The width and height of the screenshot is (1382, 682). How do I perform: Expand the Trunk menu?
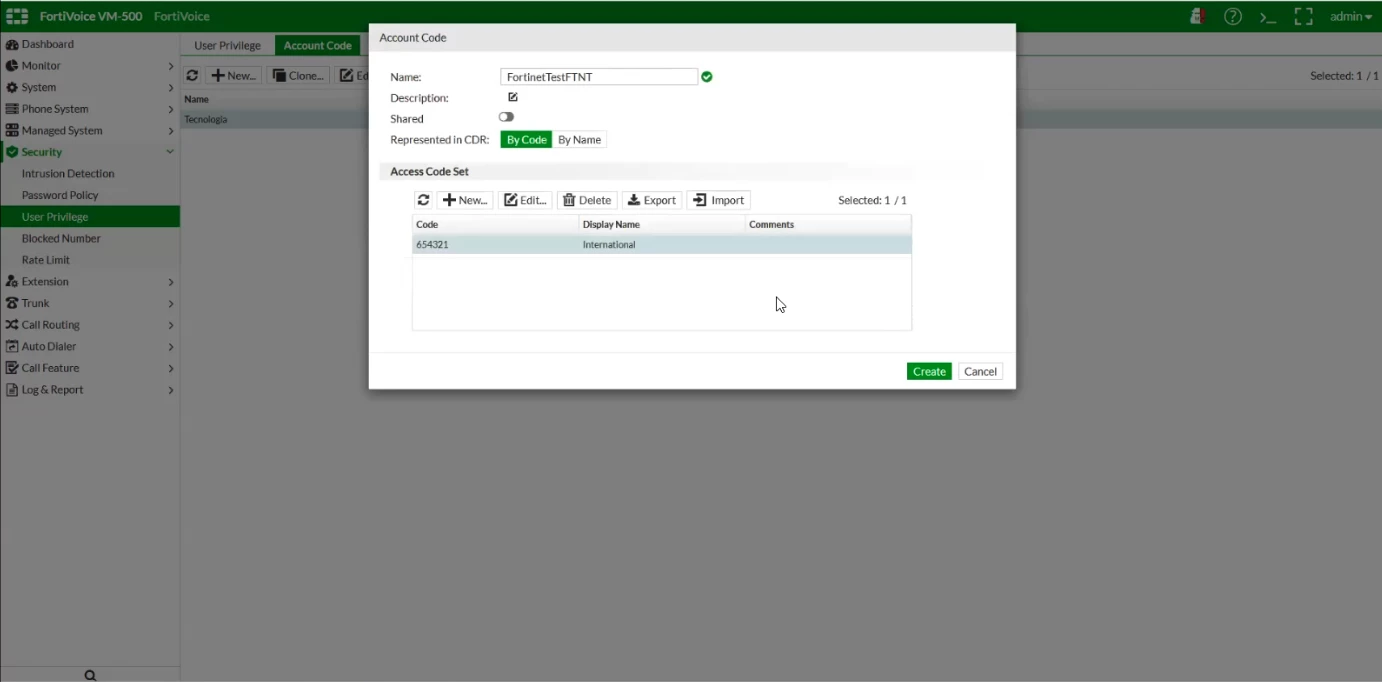pos(90,303)
